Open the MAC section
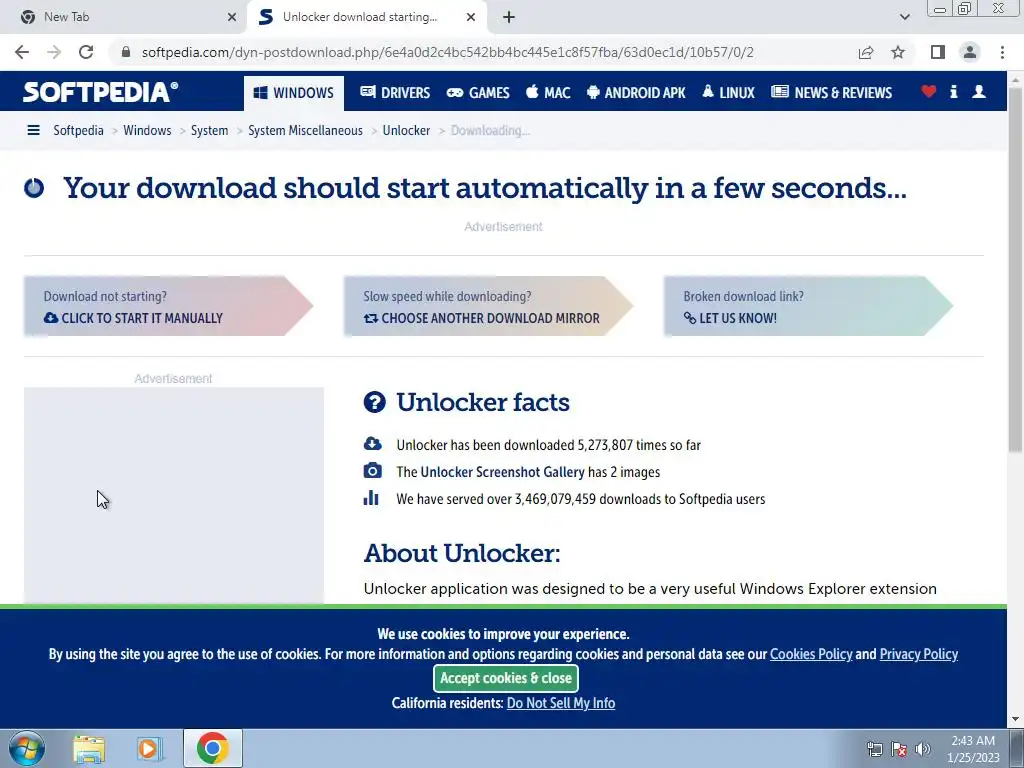The image size is (1024, 768). (549, 93)
